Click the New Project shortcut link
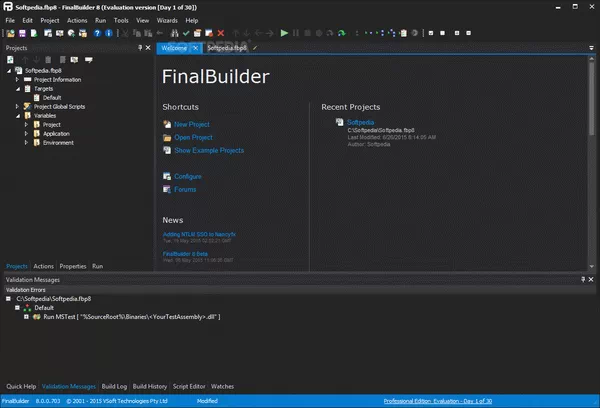 (x=192, y=124)
